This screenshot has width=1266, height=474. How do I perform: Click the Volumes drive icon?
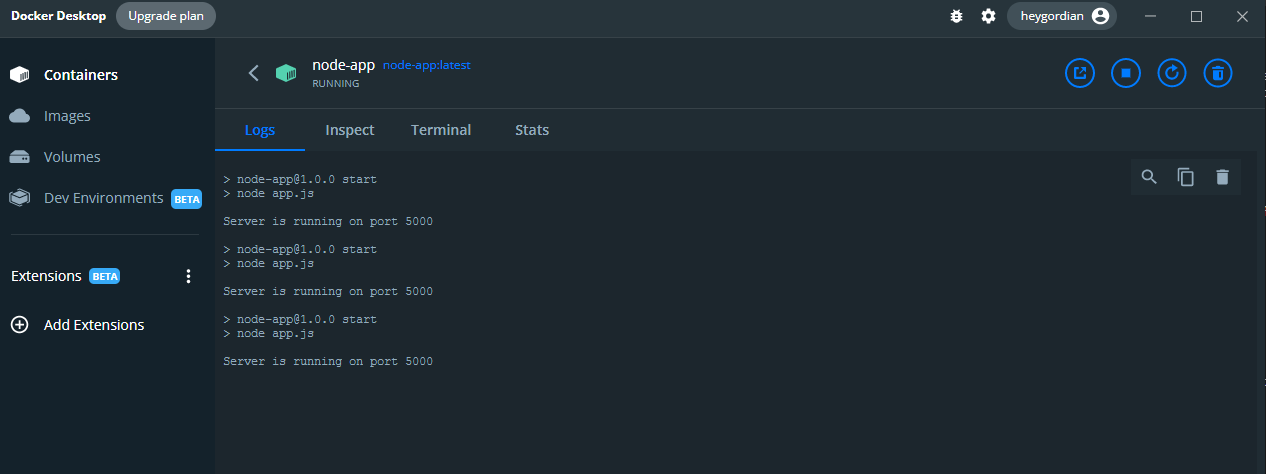point(19,157)
